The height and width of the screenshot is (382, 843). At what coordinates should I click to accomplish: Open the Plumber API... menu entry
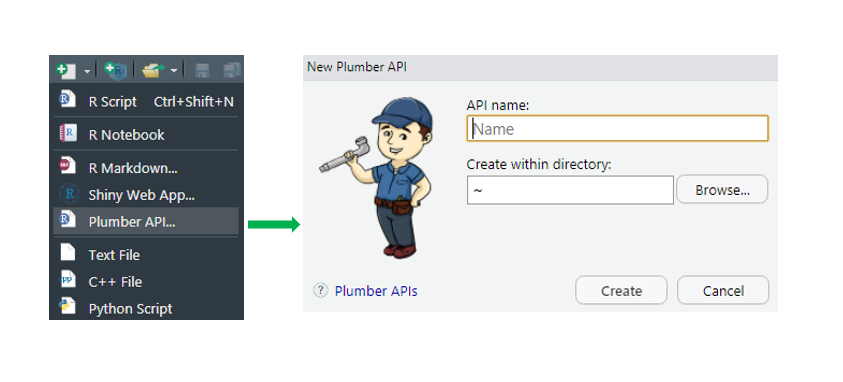tap(146, 221)
